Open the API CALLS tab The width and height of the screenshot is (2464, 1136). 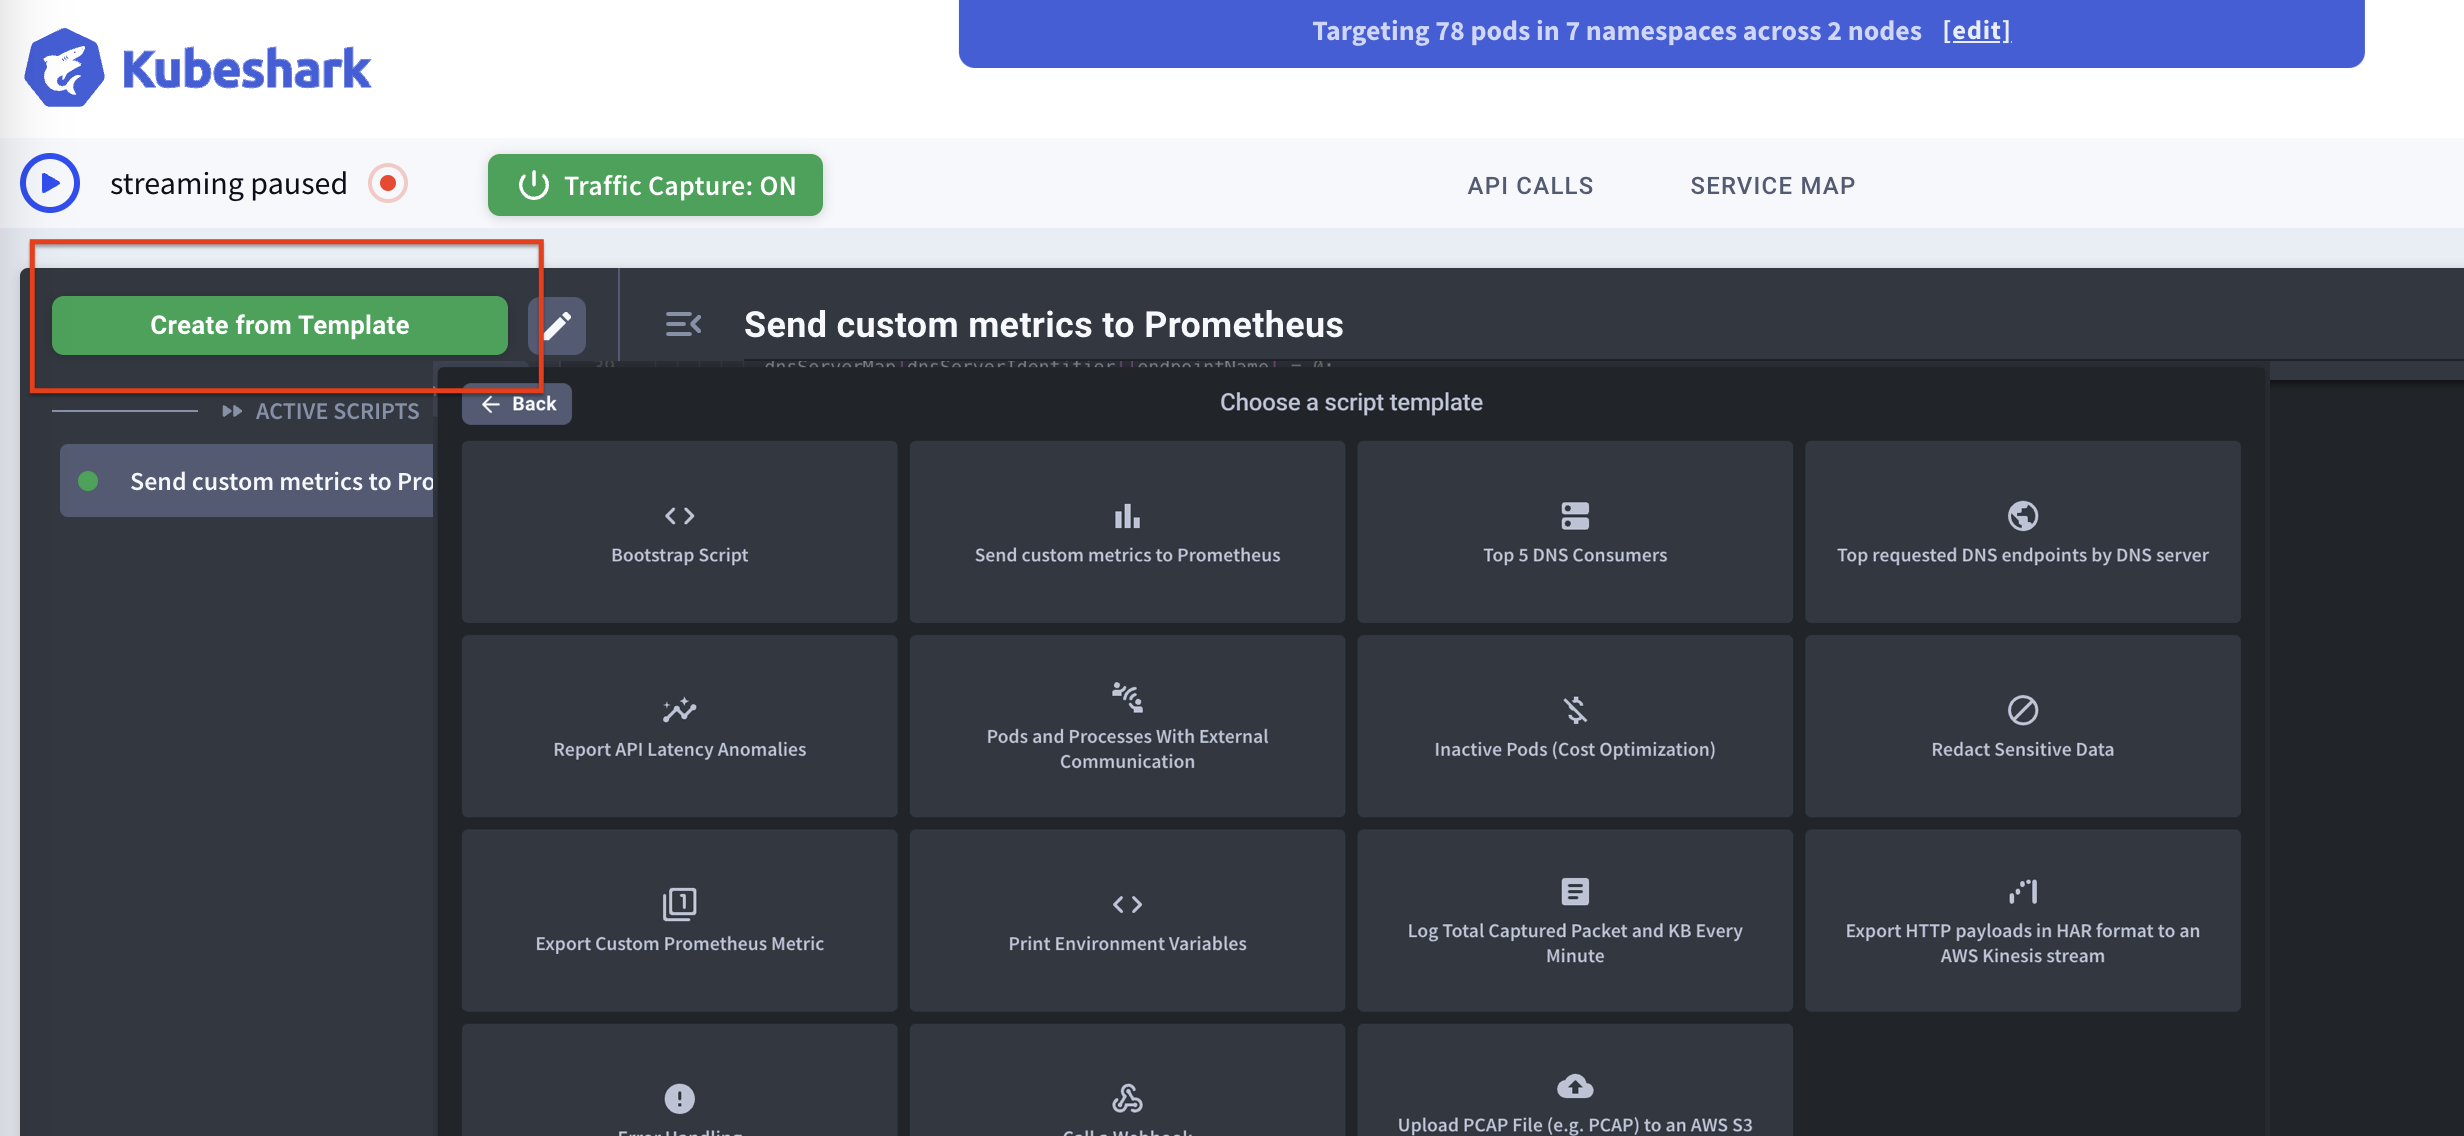pos(1530,185)
